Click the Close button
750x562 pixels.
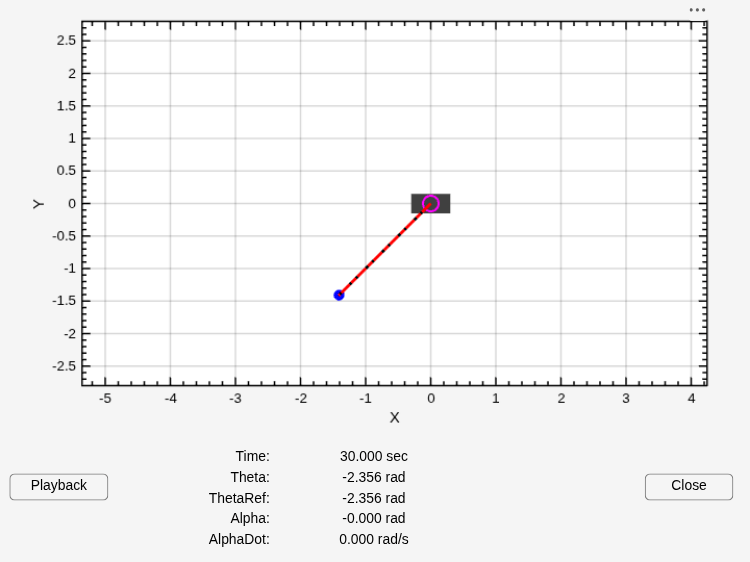688,486
